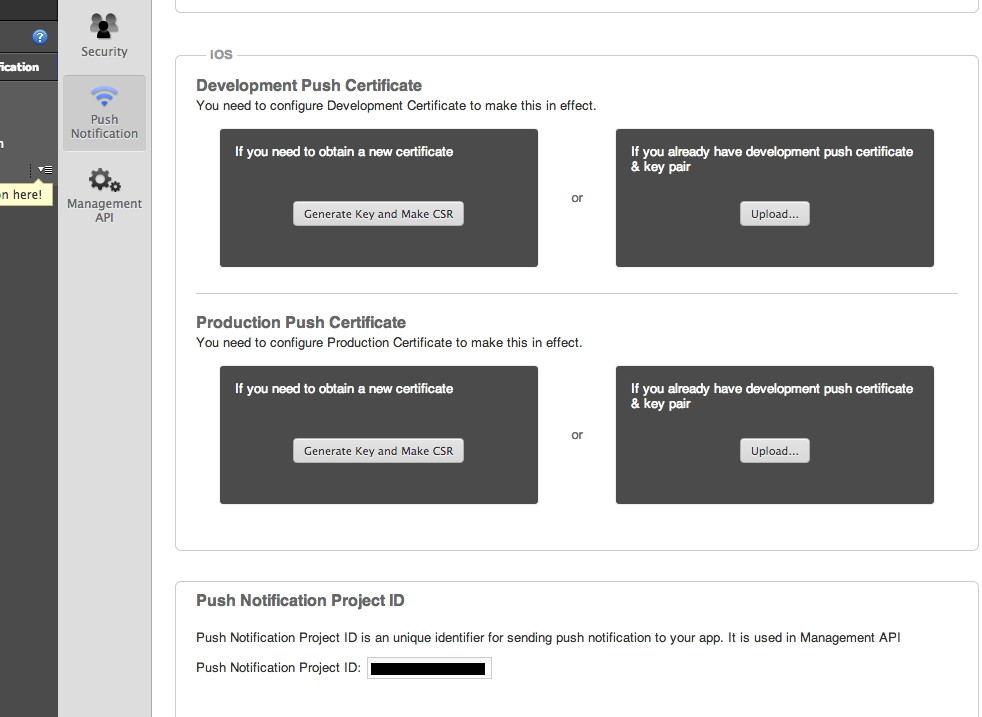Click the Development 'obtain a new certificate' text

click(344, 152)
